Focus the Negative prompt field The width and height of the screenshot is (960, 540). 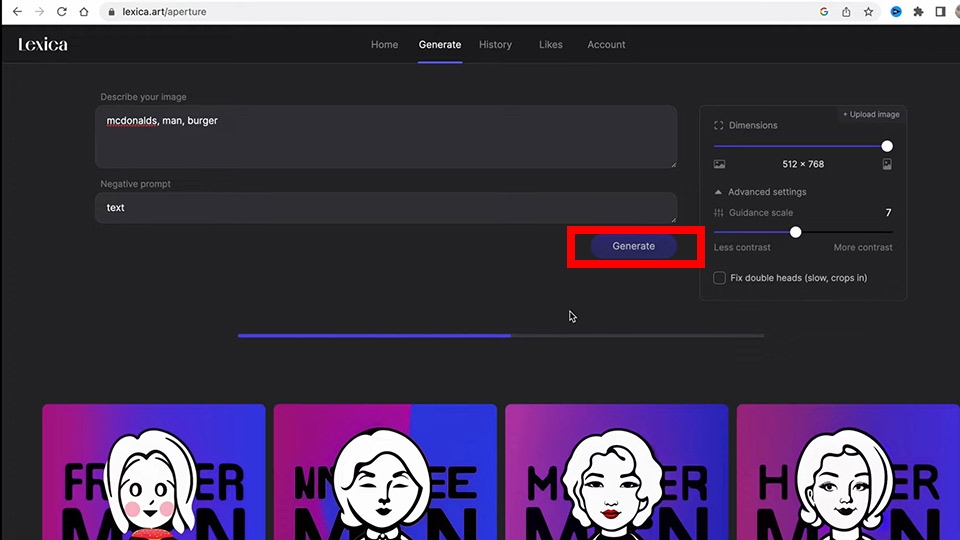[x=386, y=208]
